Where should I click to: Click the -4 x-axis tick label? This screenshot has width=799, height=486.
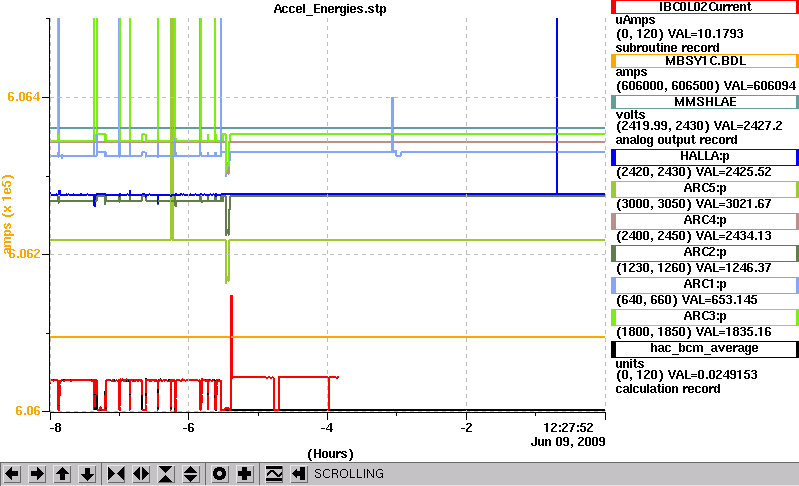[x=327, y=427]
